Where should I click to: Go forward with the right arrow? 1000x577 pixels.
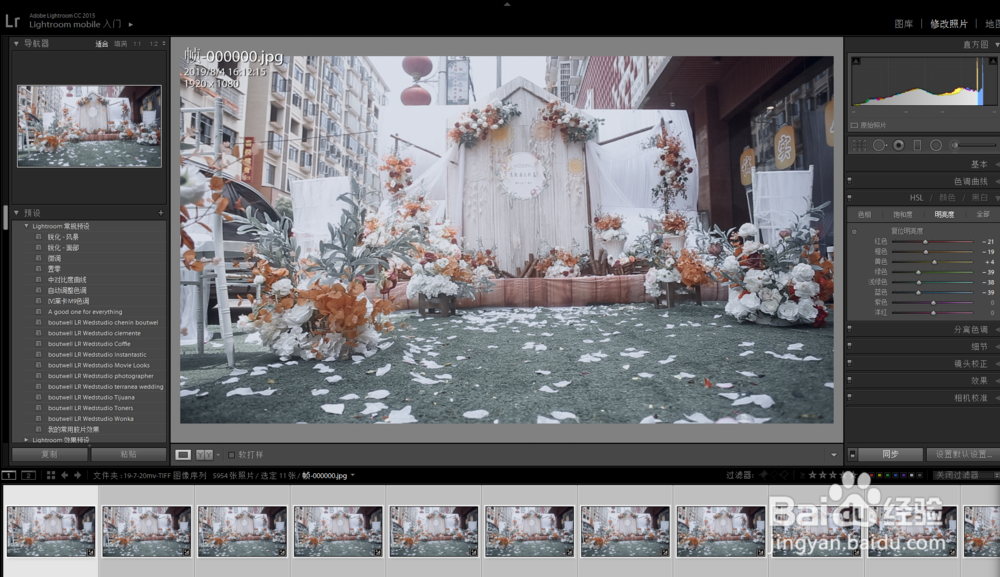(x=78, y=476)
